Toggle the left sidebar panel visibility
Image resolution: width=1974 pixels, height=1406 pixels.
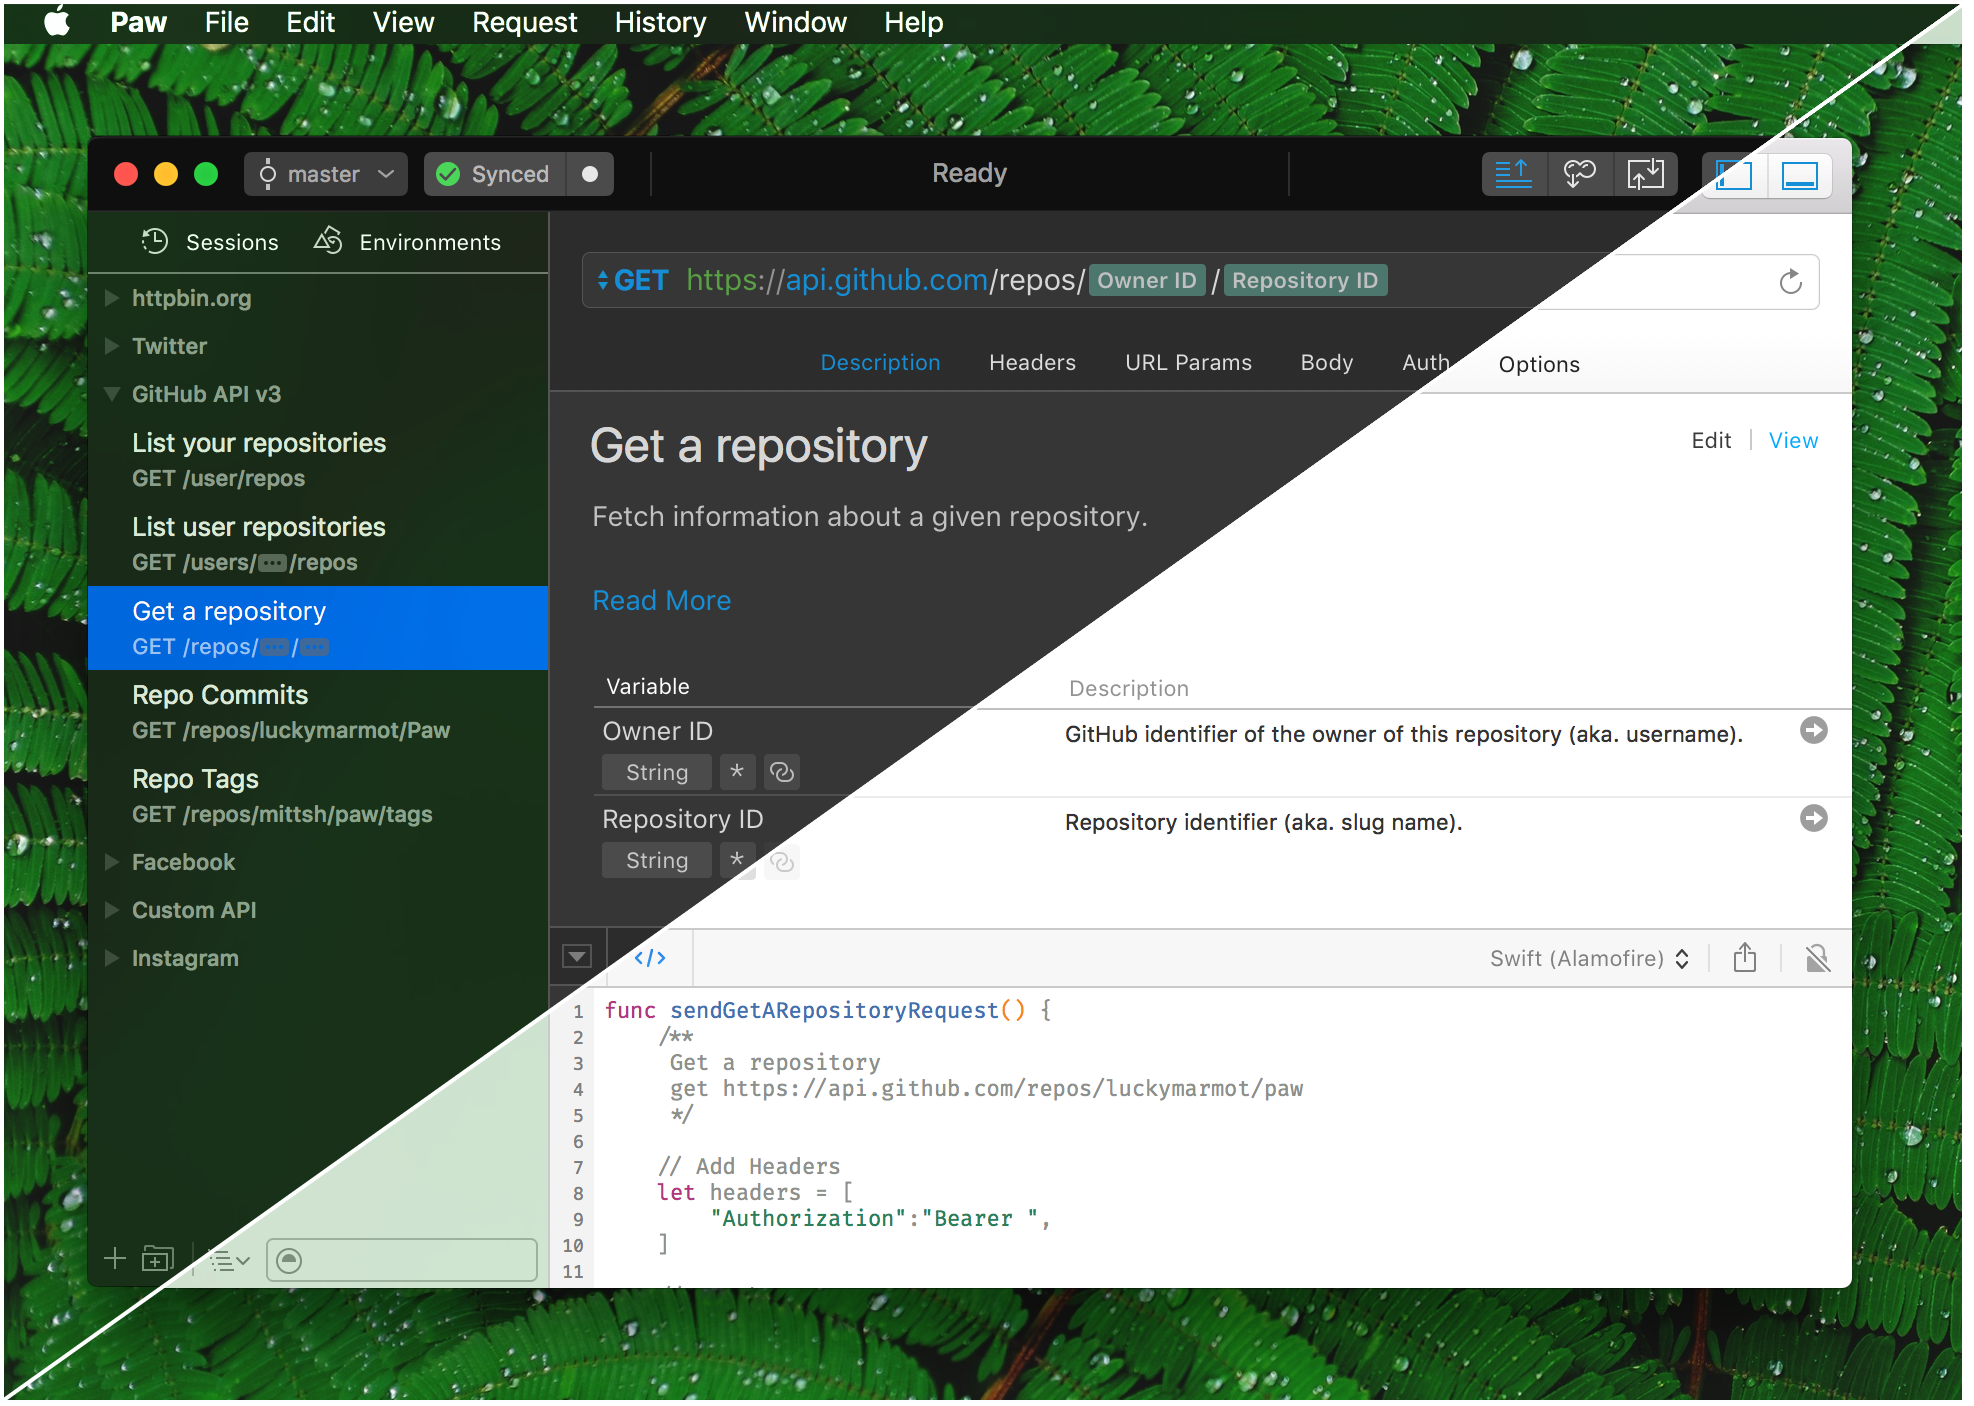pos(1734,175)
